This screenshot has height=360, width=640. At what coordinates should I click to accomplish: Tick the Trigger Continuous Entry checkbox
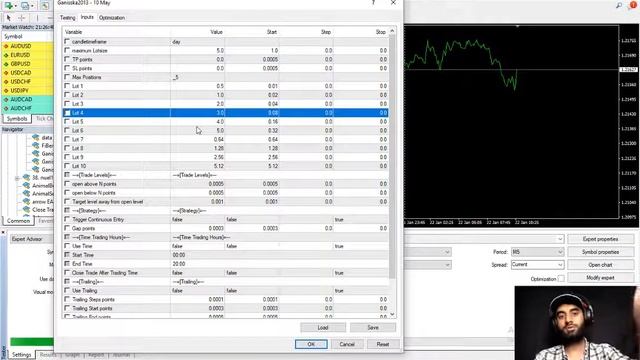click(x=67, y=219)
